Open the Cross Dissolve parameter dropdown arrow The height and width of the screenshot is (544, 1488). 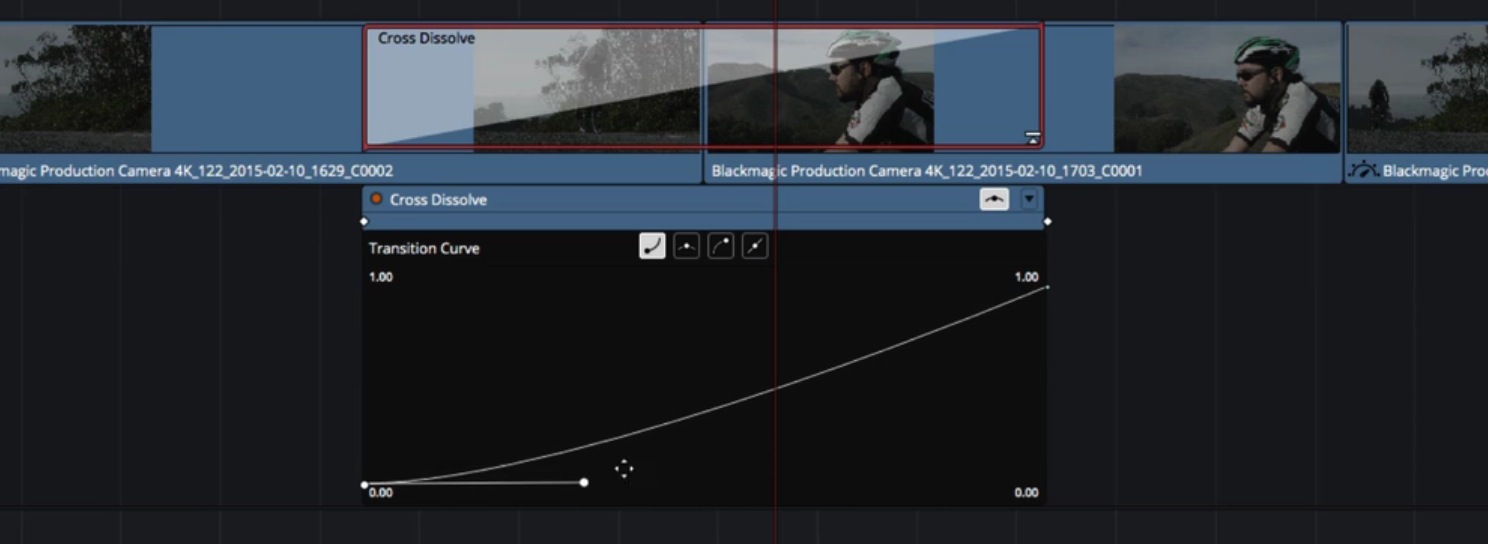pyautogui.click(x=1029, y=199)
